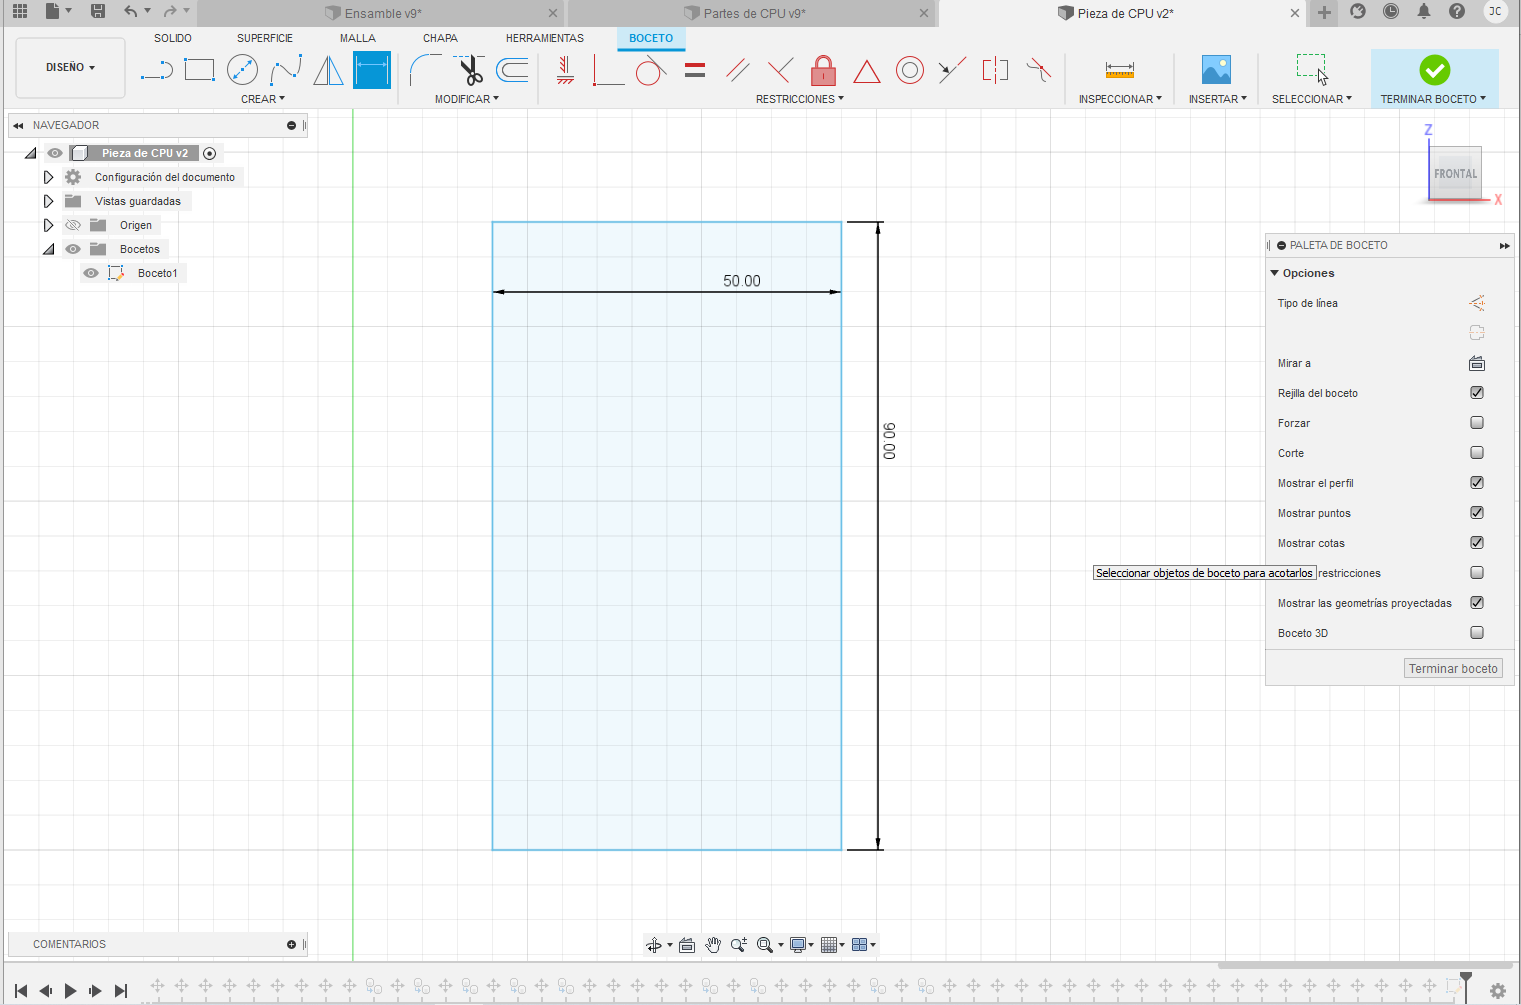Toggle the Mostrar el perfil checkbox

[1477, 483]
